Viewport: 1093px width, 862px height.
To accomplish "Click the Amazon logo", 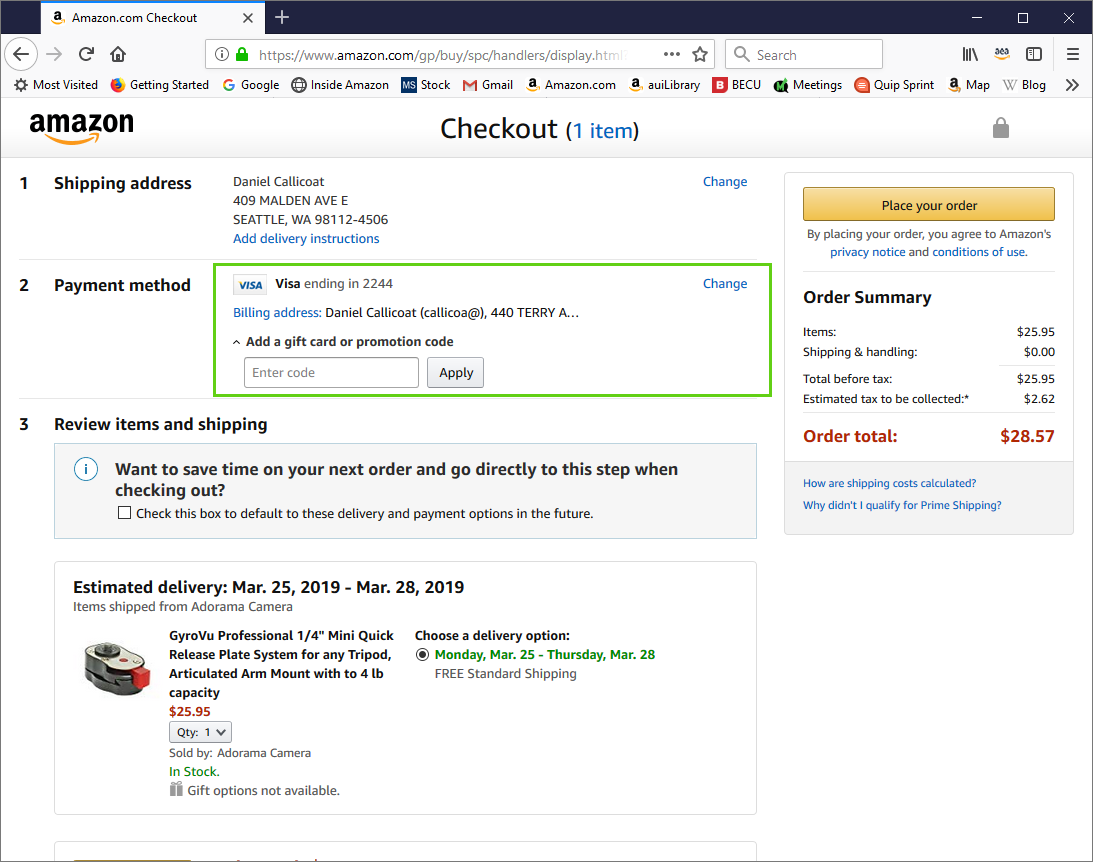I will tap(81, 128).
